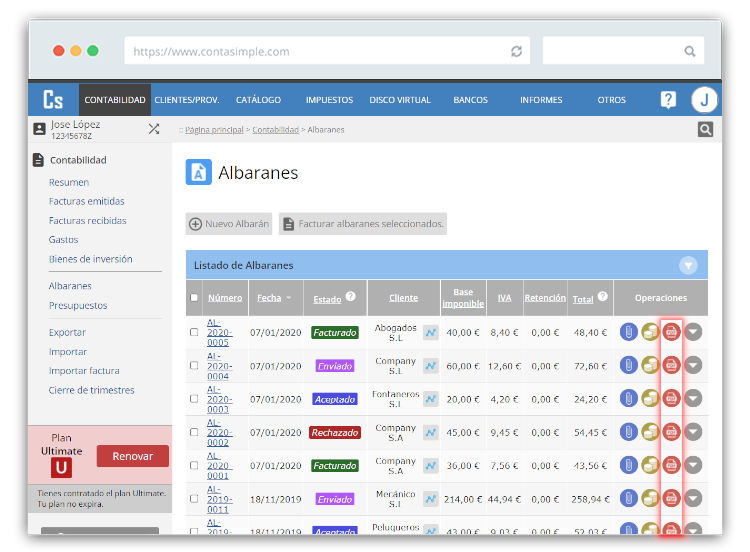This screenshot has height=552, width=750.
Task: Click the coins icon for AL-2019-0011
Action: (650, 498)
